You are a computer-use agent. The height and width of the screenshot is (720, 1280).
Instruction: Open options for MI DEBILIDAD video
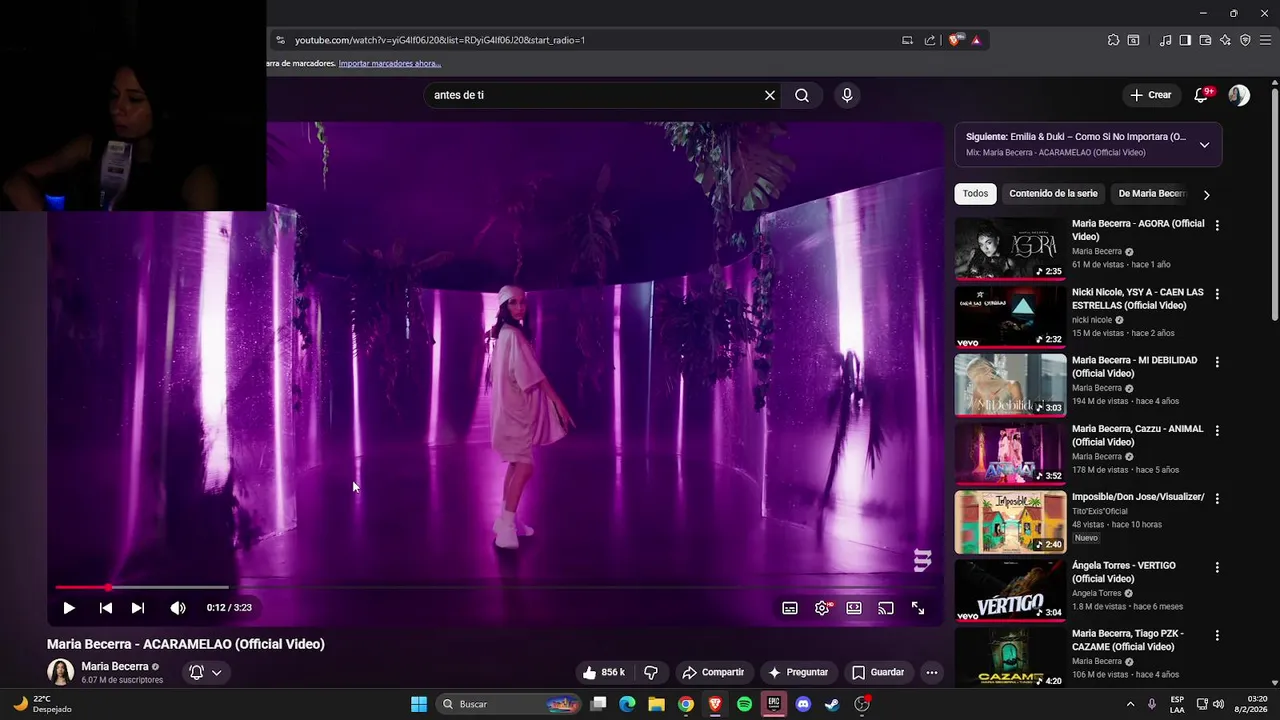click(1217, 362)
